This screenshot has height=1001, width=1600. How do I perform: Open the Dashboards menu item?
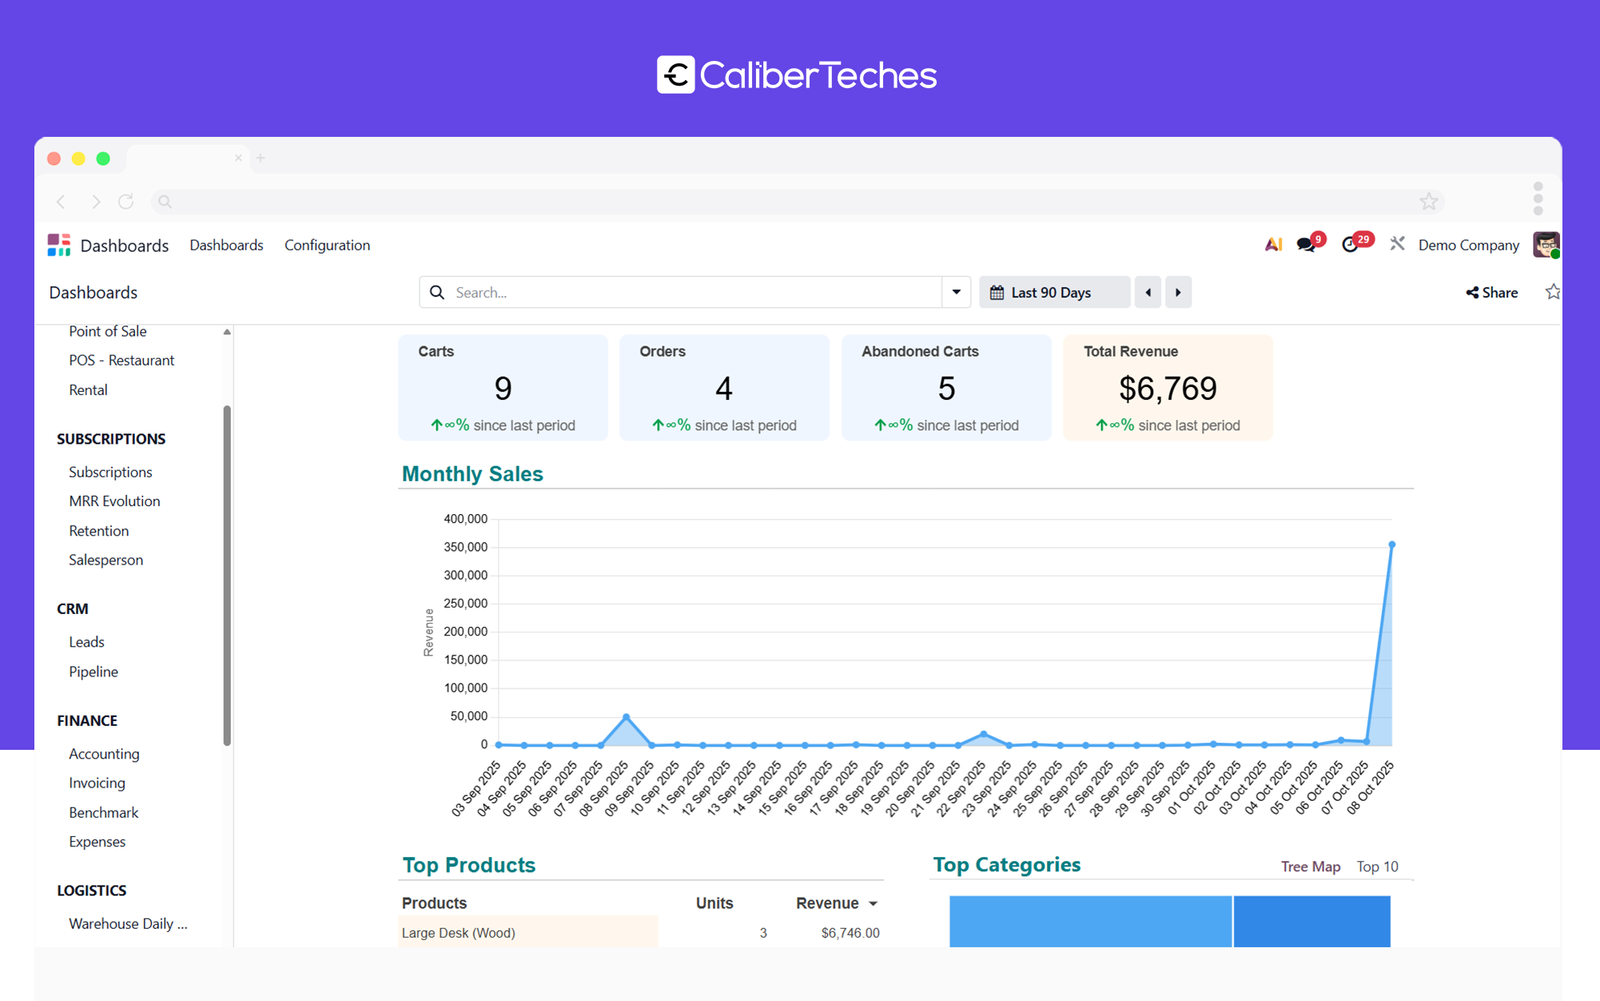[226, 245]
